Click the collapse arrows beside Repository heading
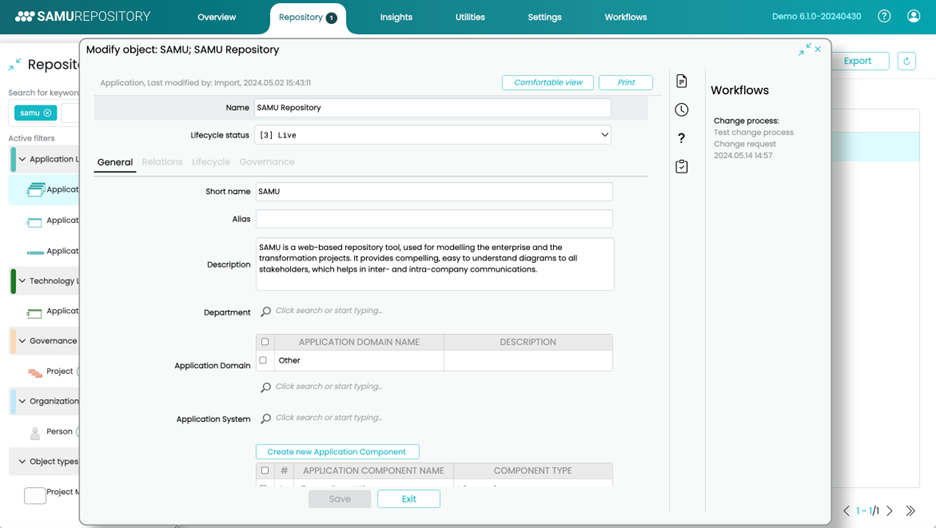The image size is (936, 528). click(15, 64)
